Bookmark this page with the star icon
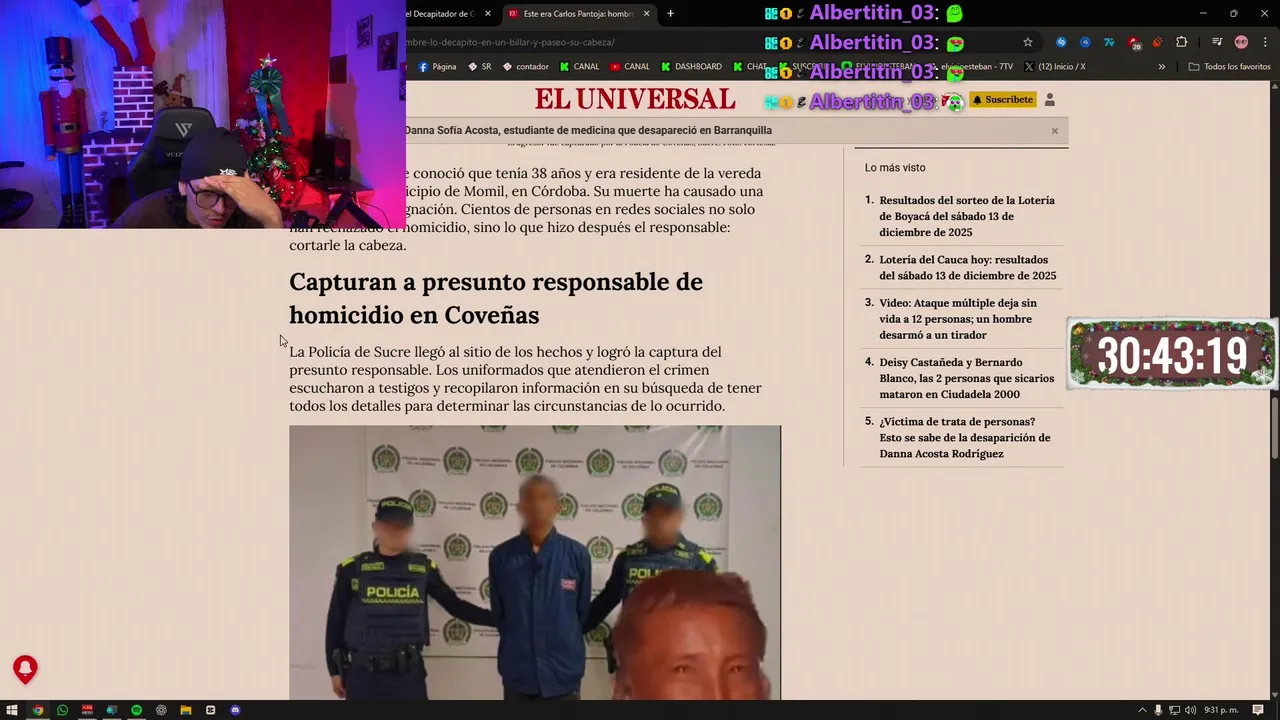 point(1027,42)
